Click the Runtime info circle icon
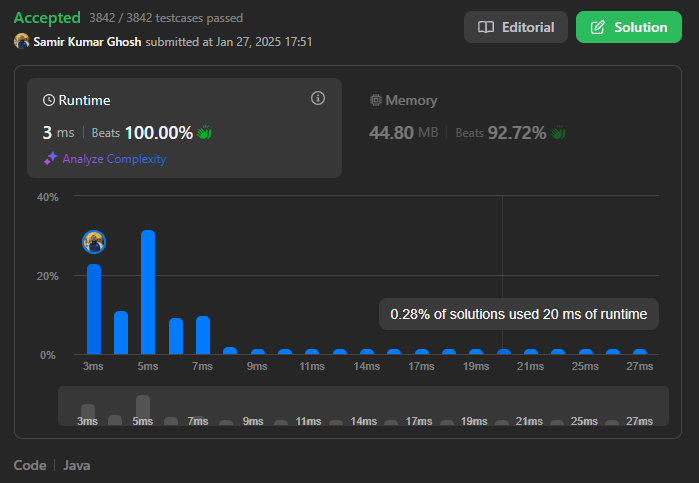This screenshot has height=483, width=699. coord(318,98)
